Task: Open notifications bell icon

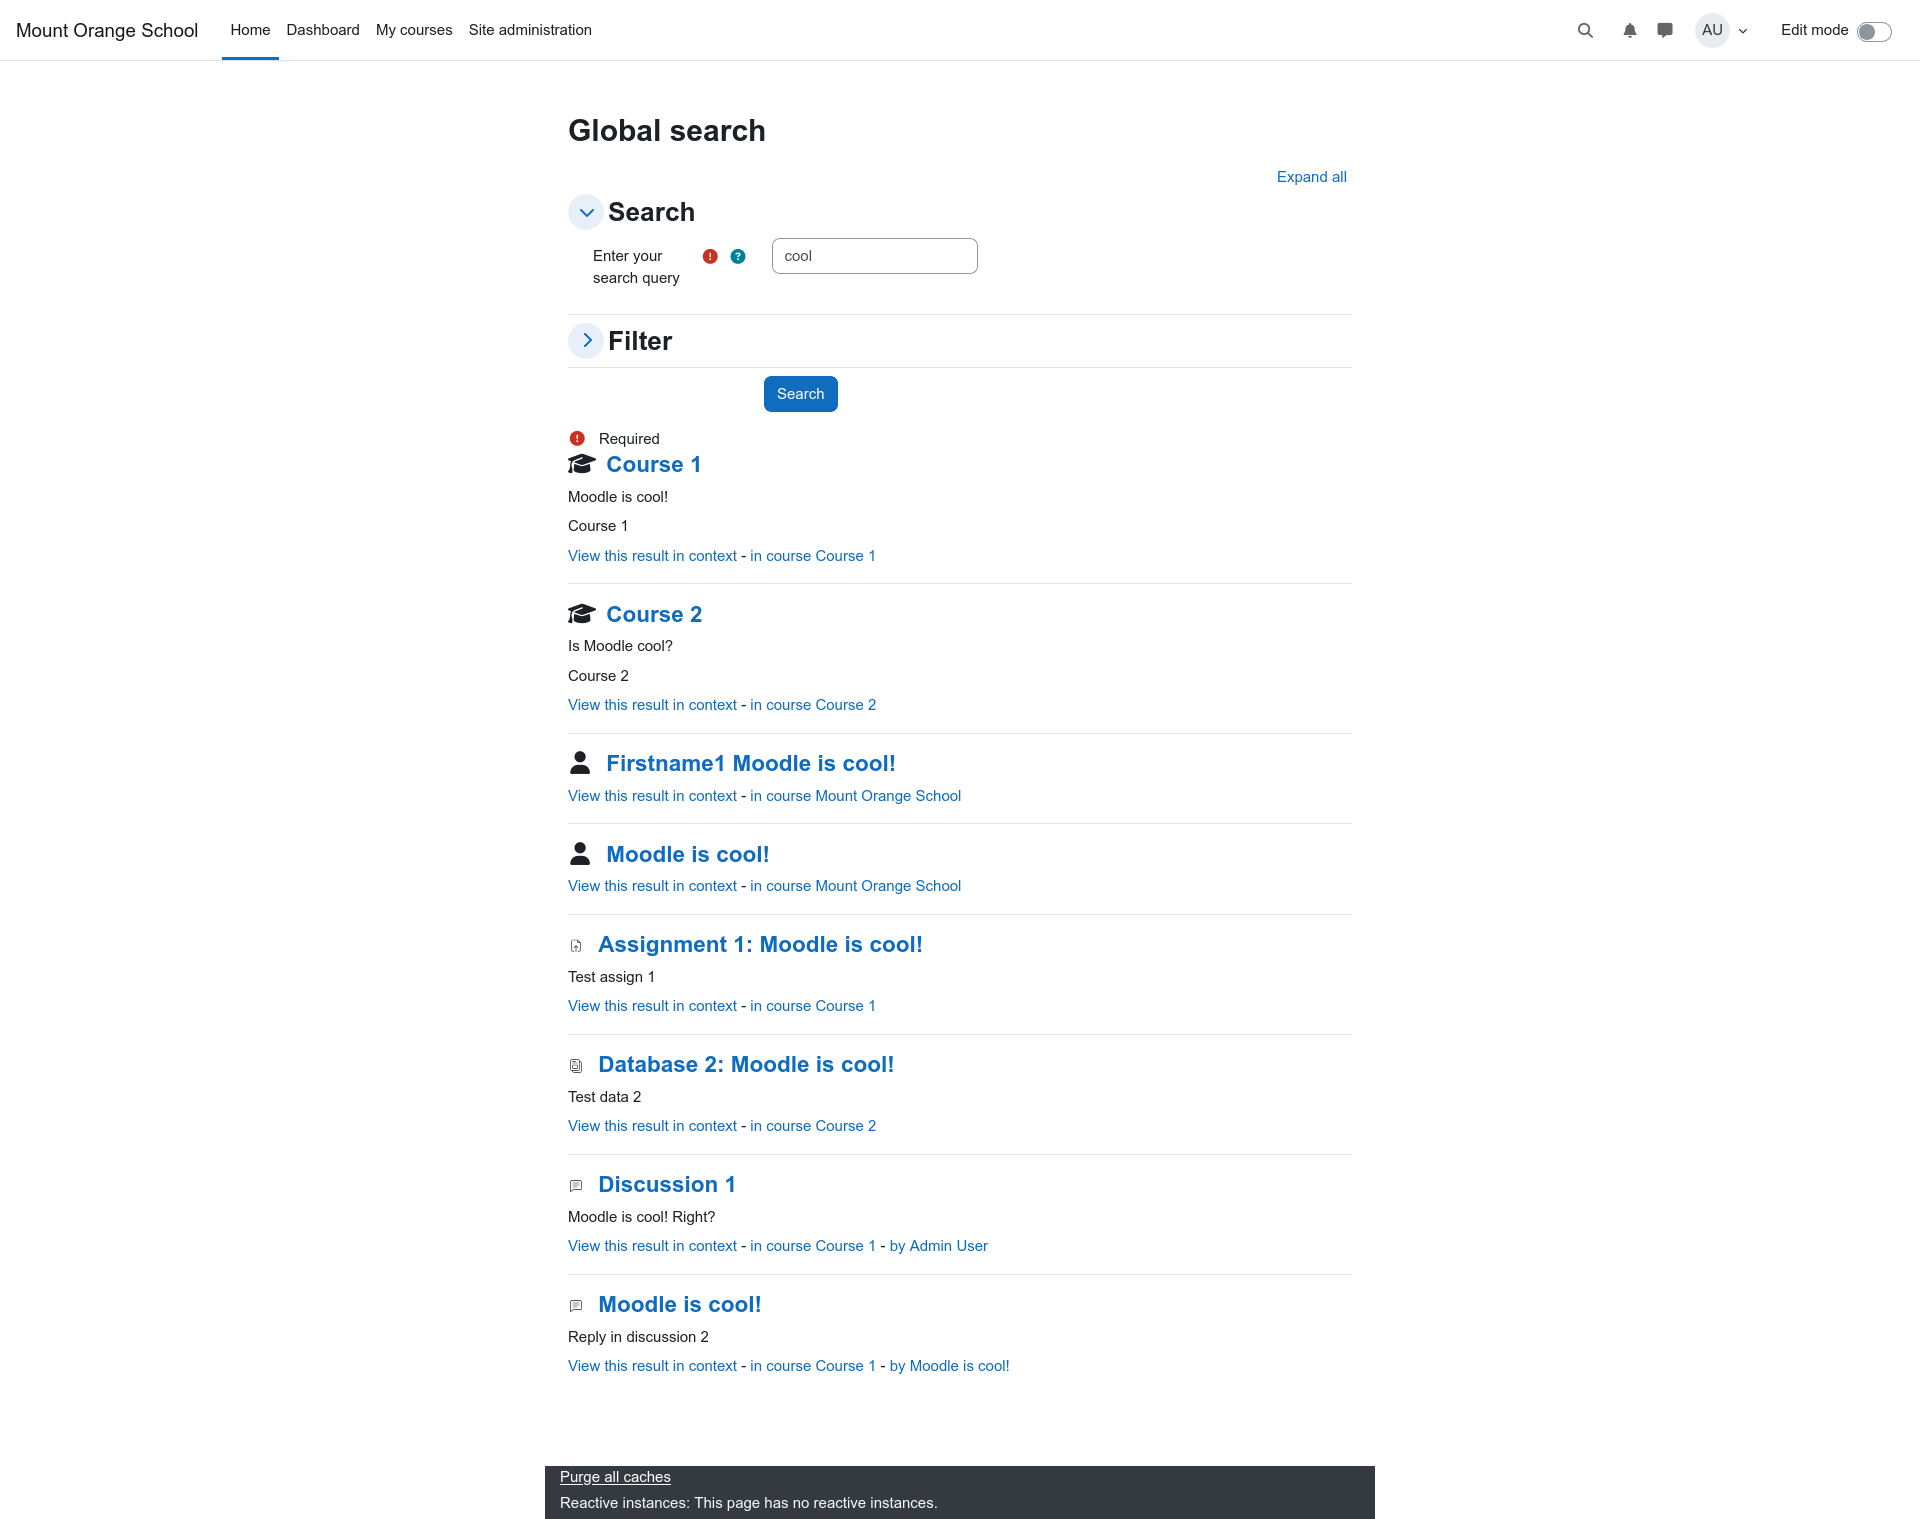Action: point(1630,30)
